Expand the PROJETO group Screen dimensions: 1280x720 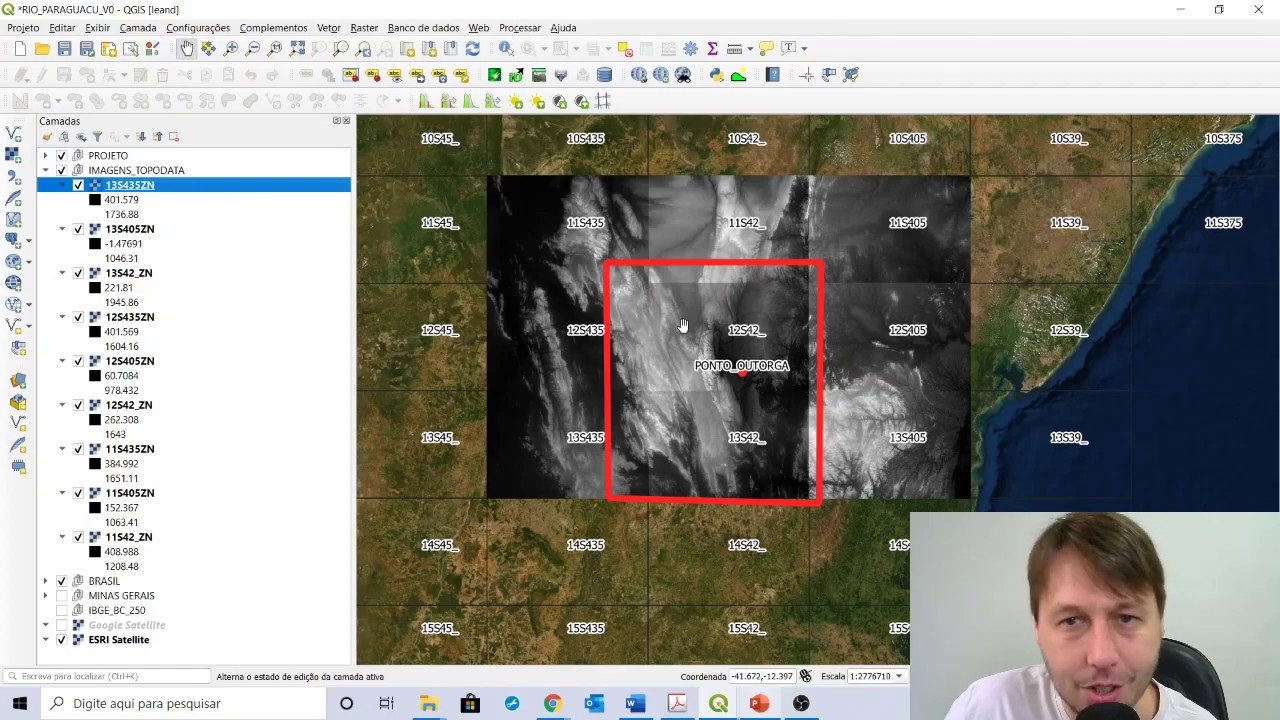click(x=45, y=156)
